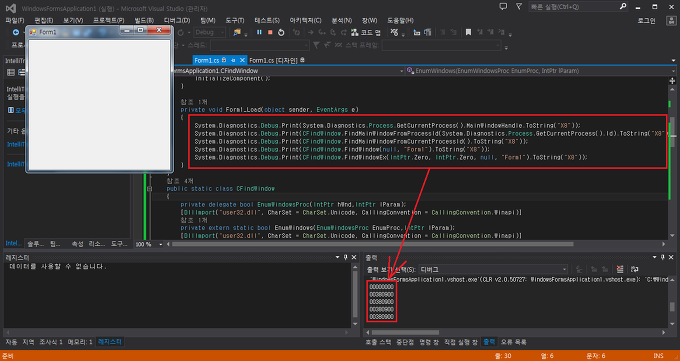Click the icon left of the bookmark flag
Image resolution: width=680 pixels, height=361 pixels.
454,32
